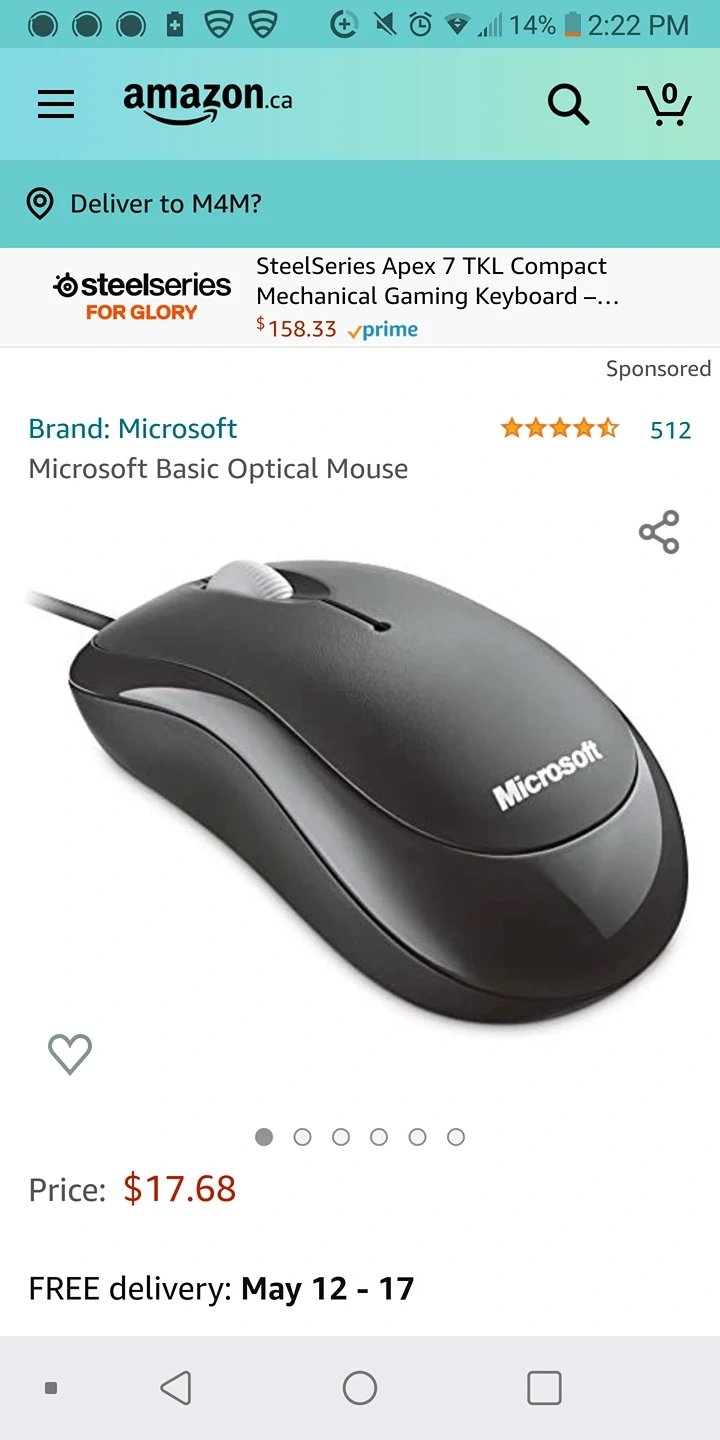720x1440 pixels.
Task: Tap Android back navigation button
Action: (176, 1388)
